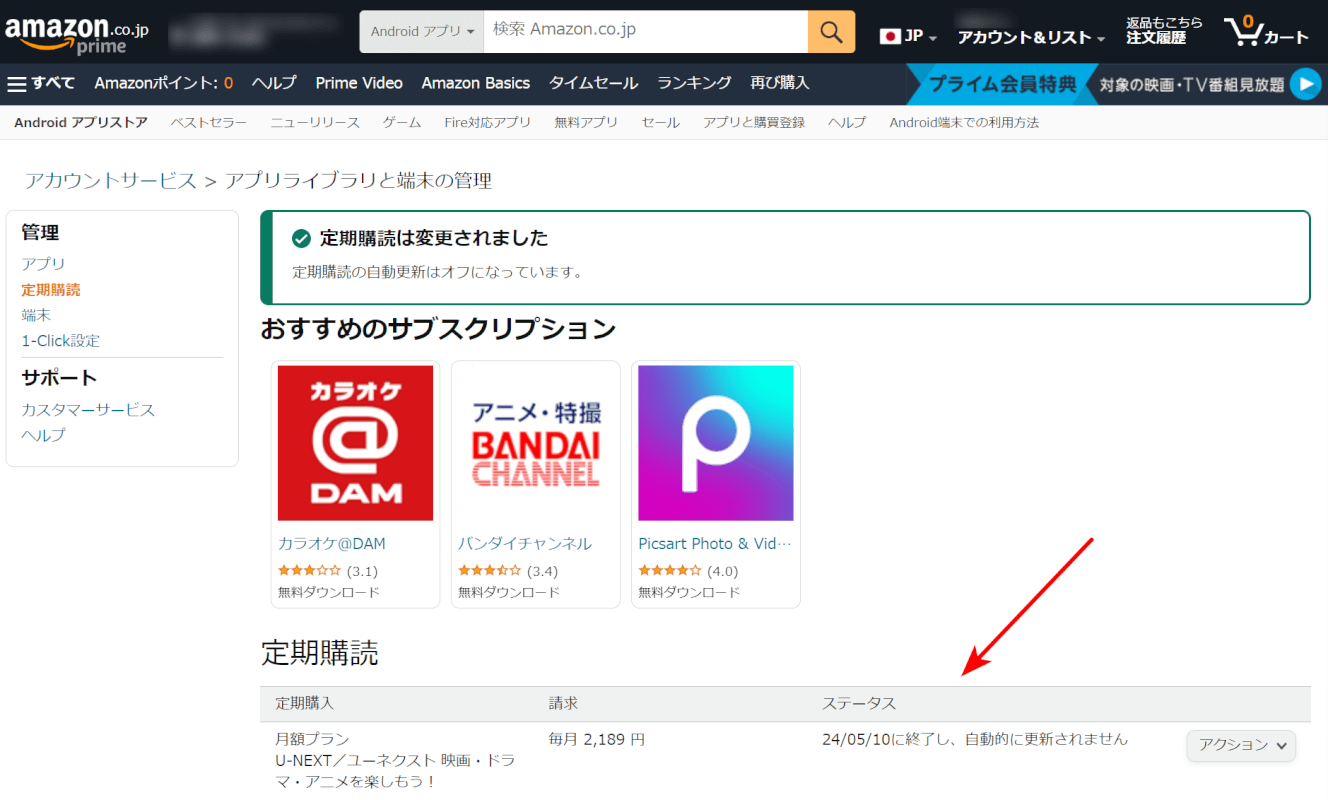Click the 24/05/10に終了し status text
The width and height of the screenshot is (1328, 800).
[x=974, y=740]
